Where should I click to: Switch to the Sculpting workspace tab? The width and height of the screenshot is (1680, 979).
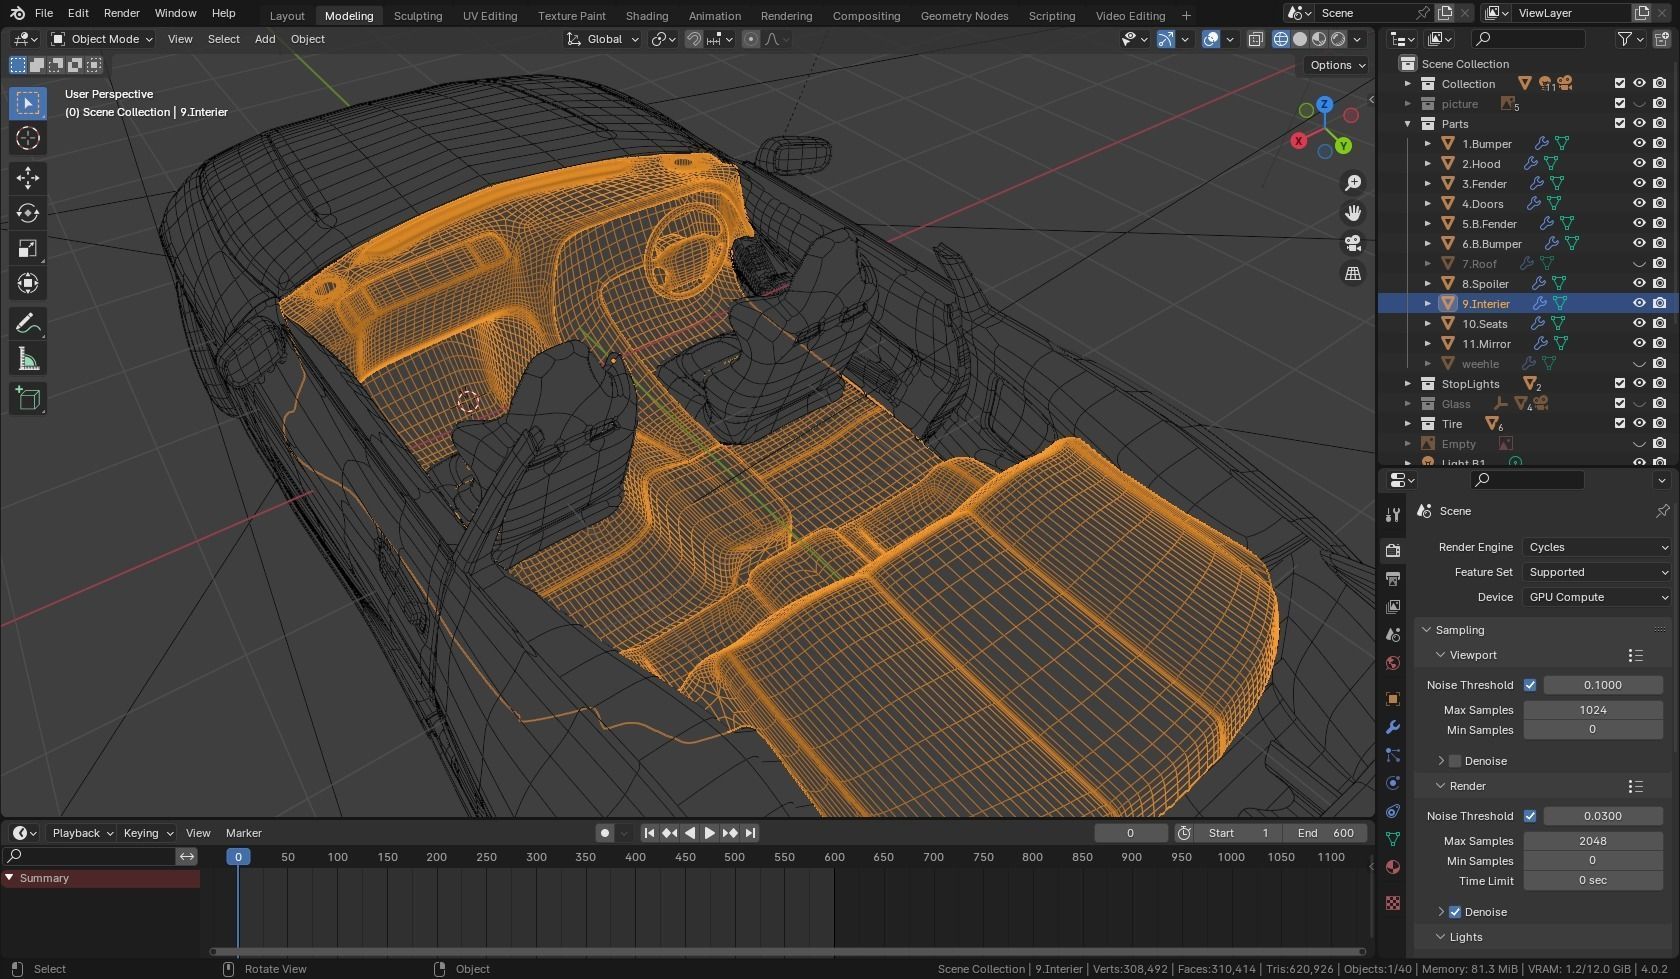click(x=418, y=15)
